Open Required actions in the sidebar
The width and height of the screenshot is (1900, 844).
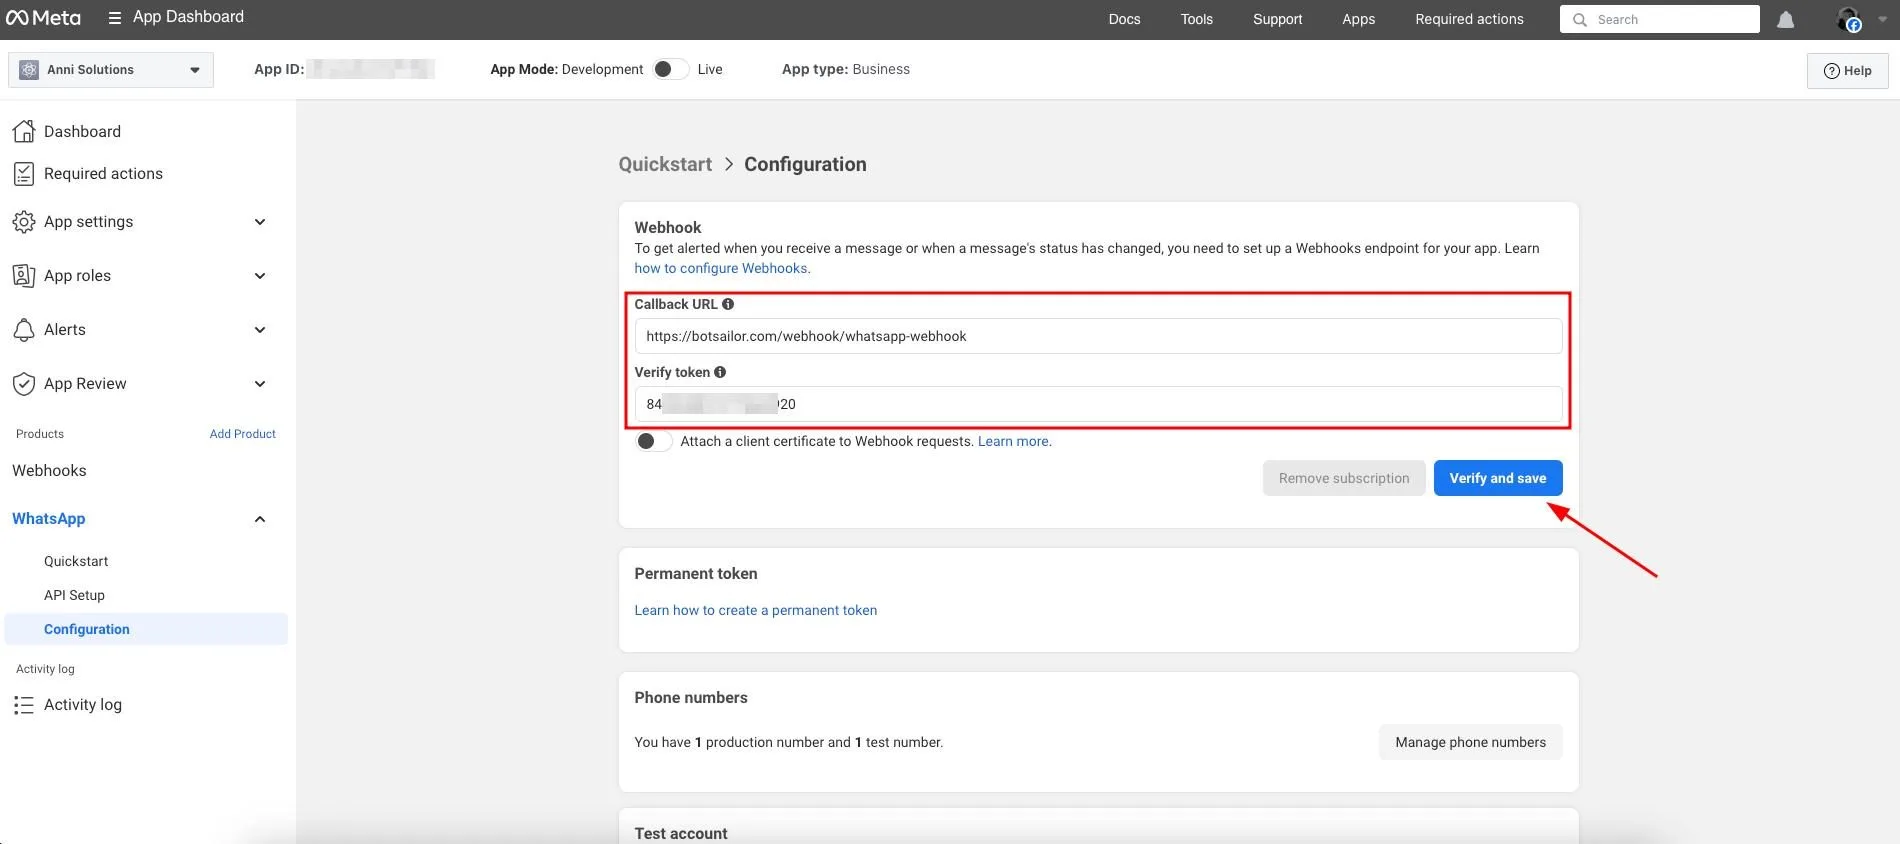(x=103, y=174)
